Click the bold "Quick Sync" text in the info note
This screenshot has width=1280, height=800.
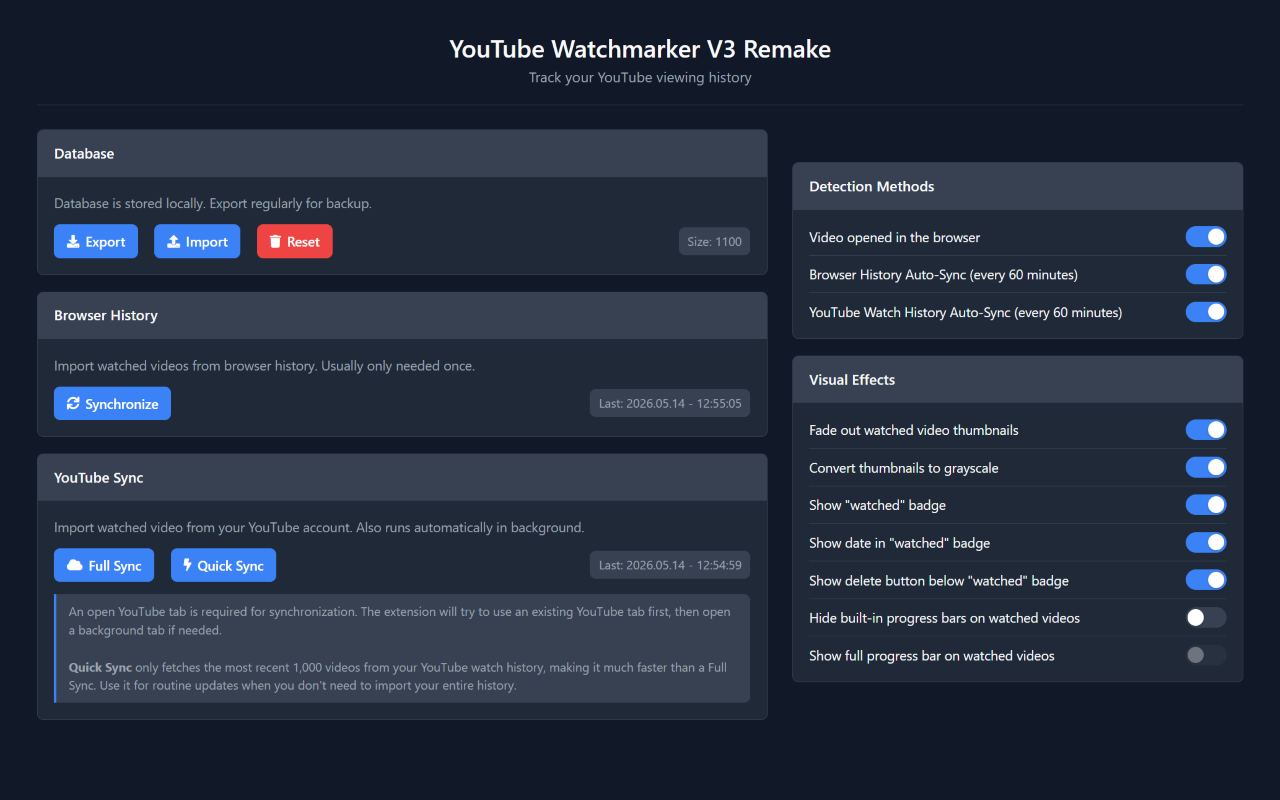point(100,667)
